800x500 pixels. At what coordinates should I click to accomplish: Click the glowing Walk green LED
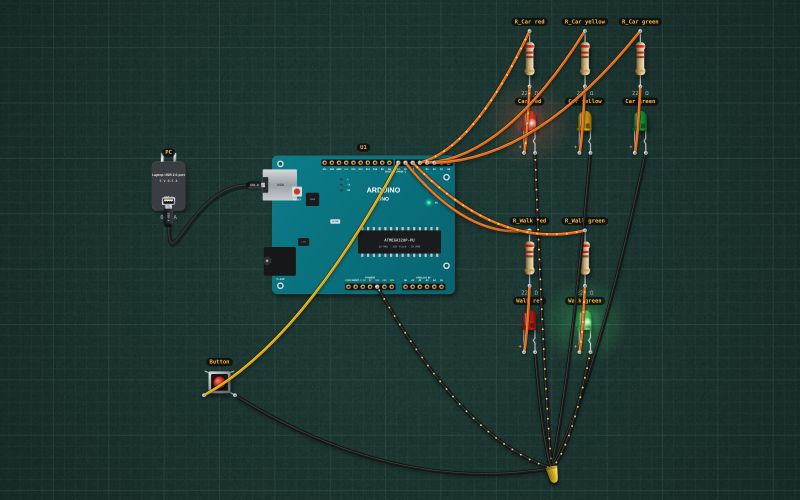[x=585, y=322]
